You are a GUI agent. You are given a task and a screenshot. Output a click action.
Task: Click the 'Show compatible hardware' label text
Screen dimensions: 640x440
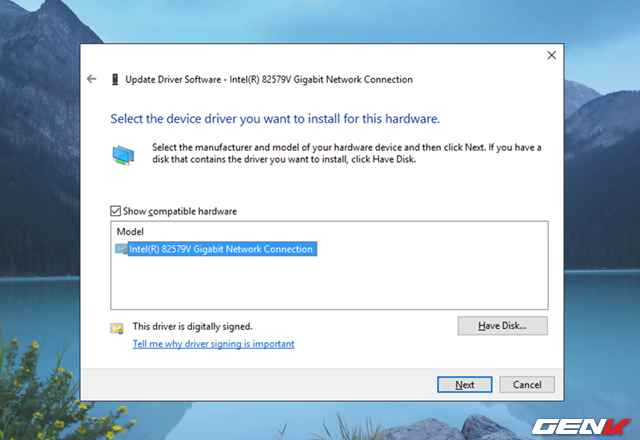pos(179,211)
